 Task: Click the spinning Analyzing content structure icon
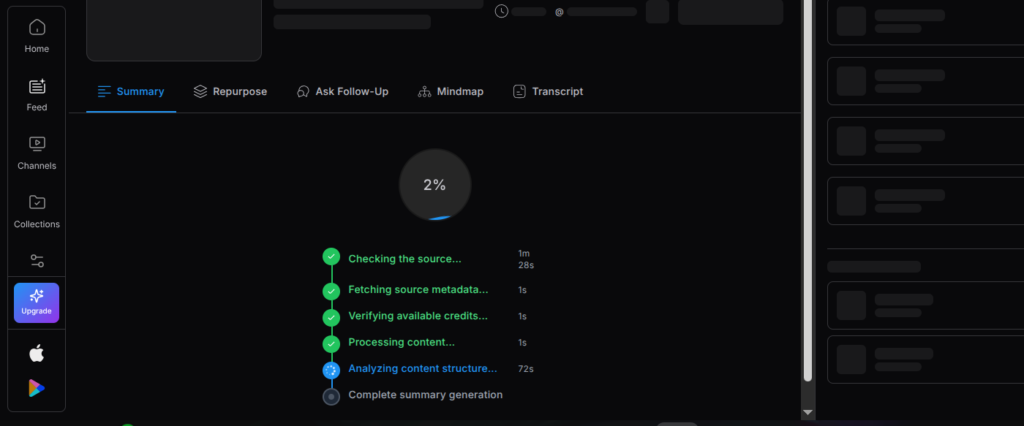click(331, 370)
